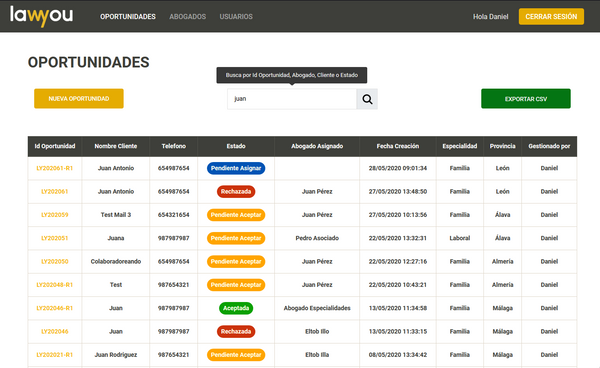Click the Id Oportunidad column header

[x=55, y=146]
